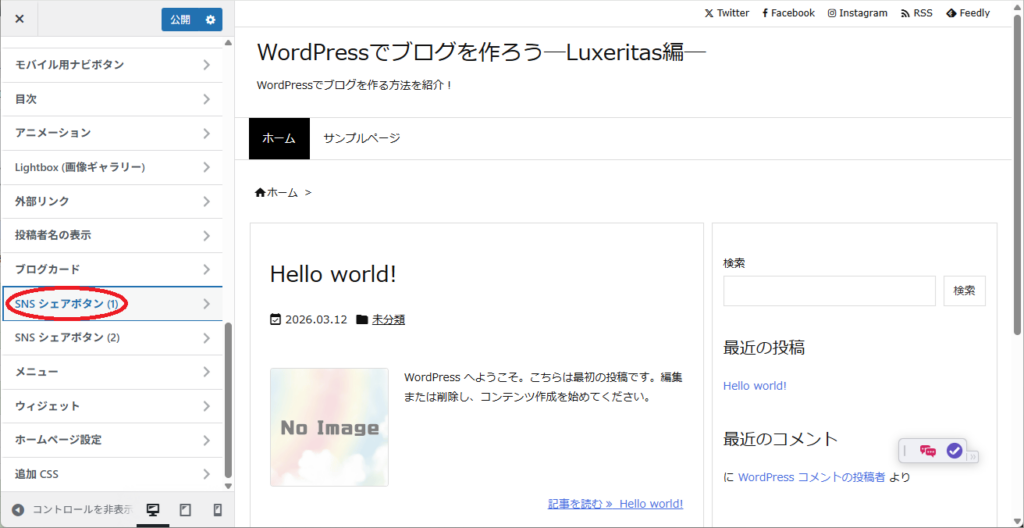Open モバイル用ナビボタン section
Image resolution: width=1024 pixels, height=528 pixels.
[112, 65]
